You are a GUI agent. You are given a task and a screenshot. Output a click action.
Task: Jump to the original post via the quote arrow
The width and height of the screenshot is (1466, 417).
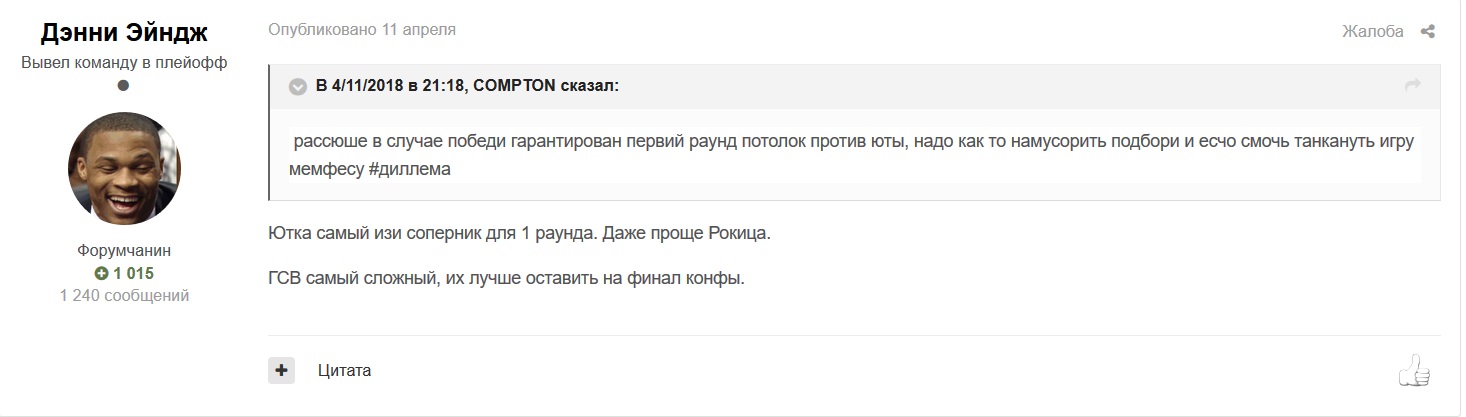1413,86
